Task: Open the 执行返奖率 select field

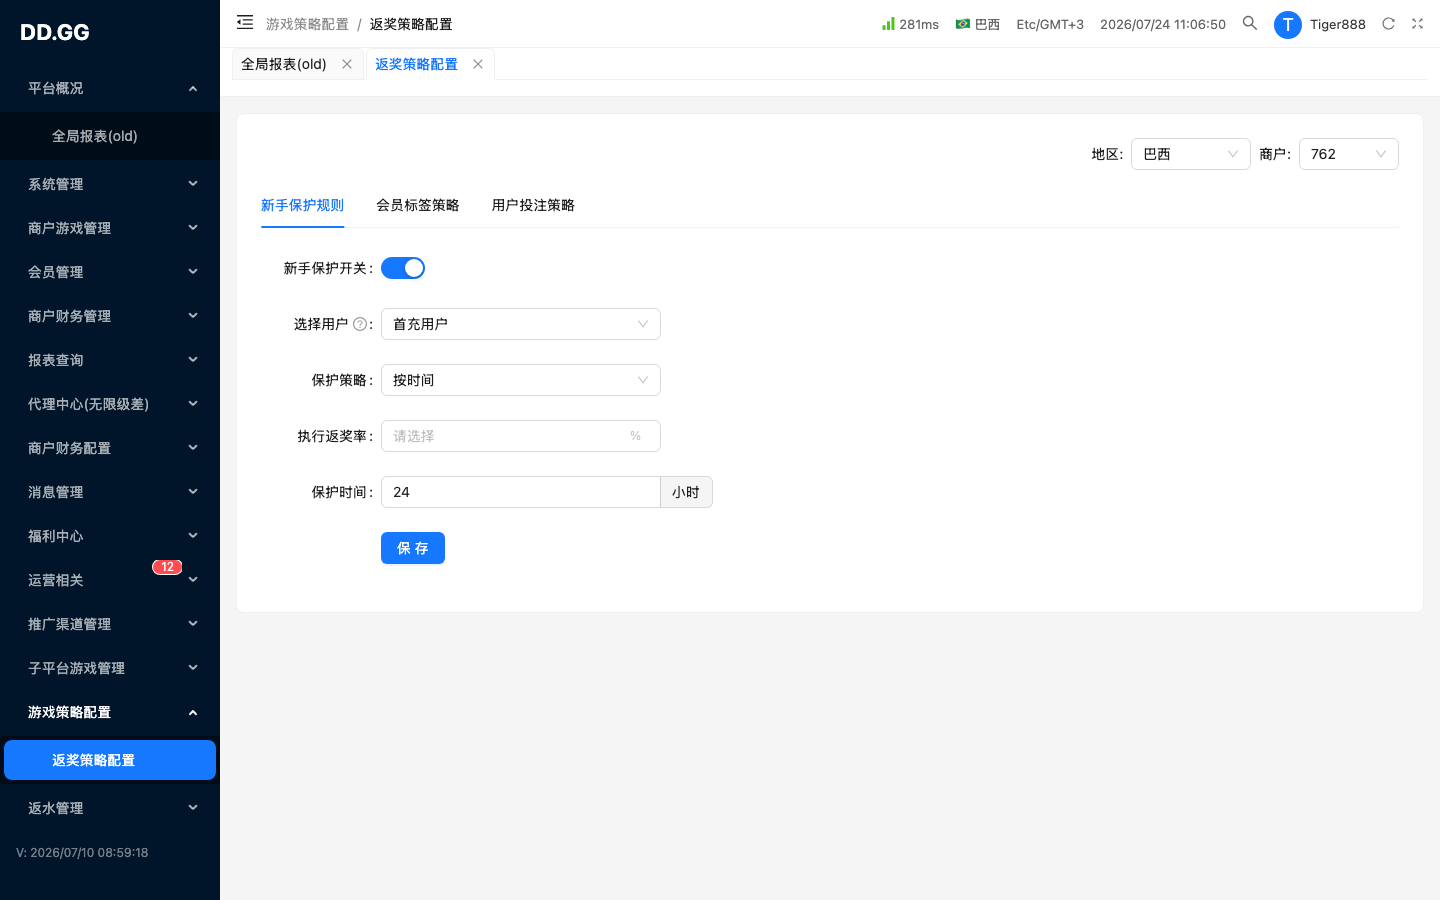Action: click(521, 436)
